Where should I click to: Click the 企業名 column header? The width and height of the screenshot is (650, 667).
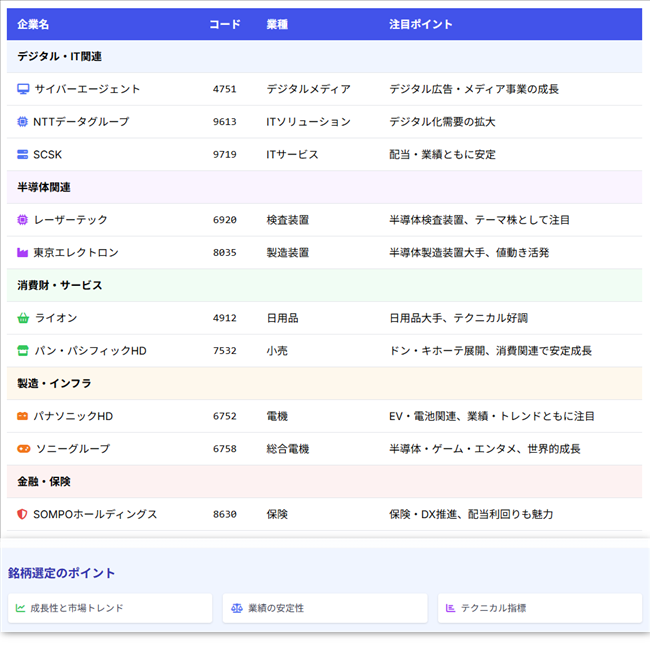(33, 24)
